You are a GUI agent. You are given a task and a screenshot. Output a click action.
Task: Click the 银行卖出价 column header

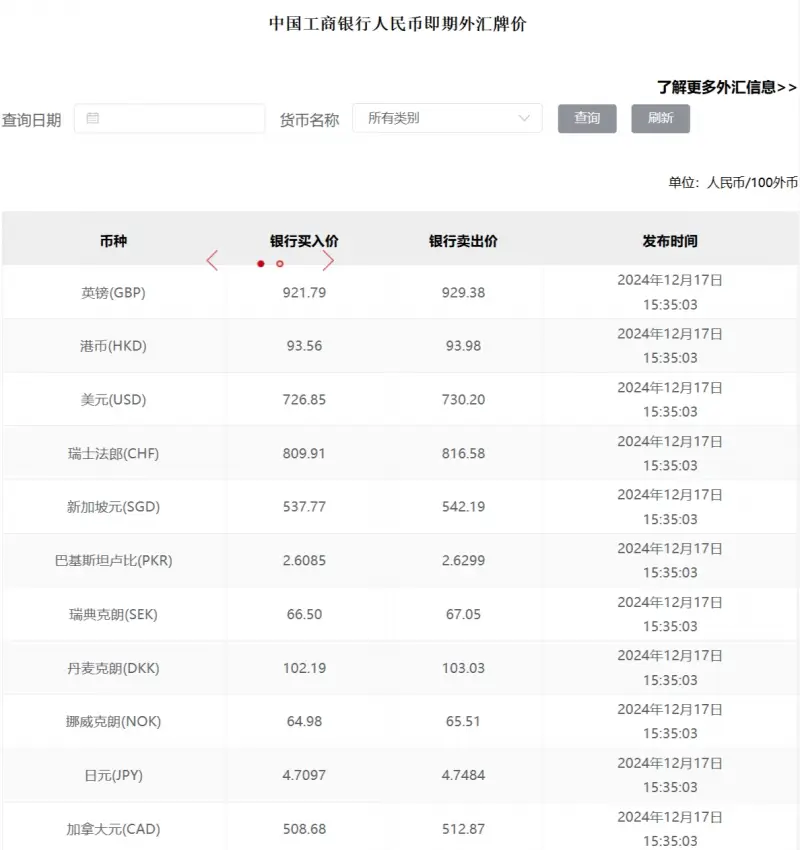(463, 241)
